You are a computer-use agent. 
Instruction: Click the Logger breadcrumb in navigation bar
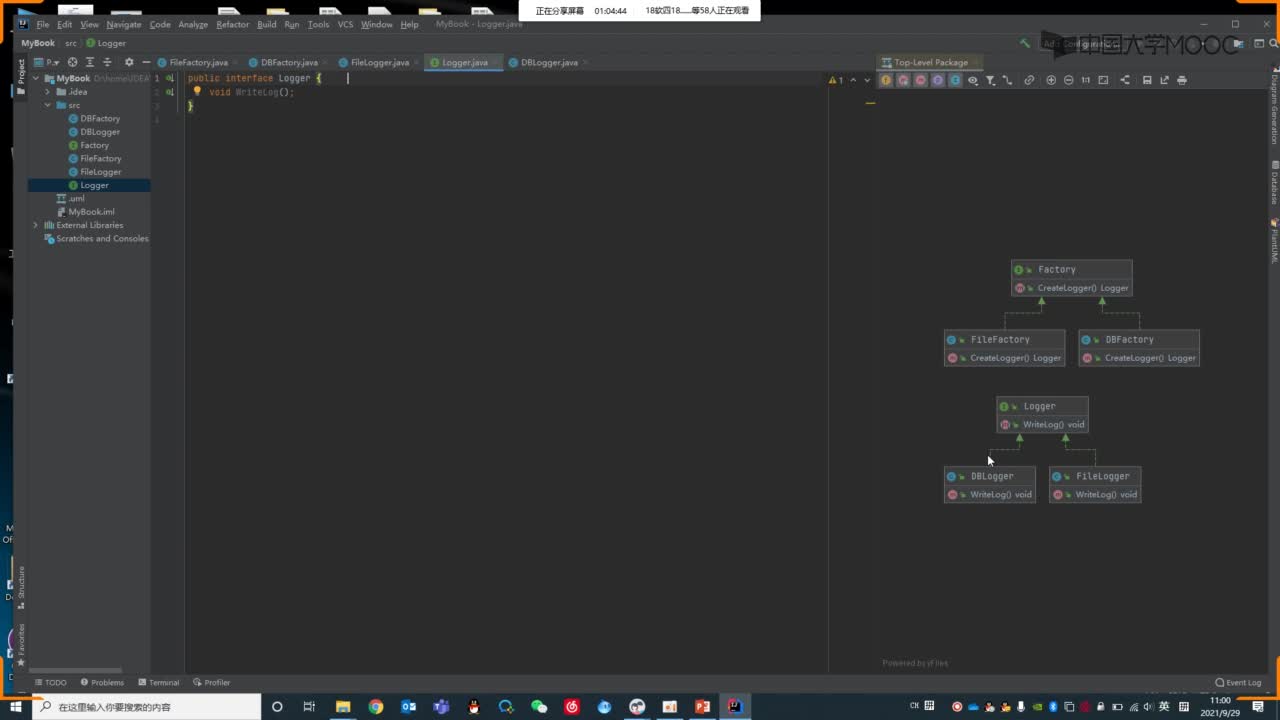coord(106,43)
